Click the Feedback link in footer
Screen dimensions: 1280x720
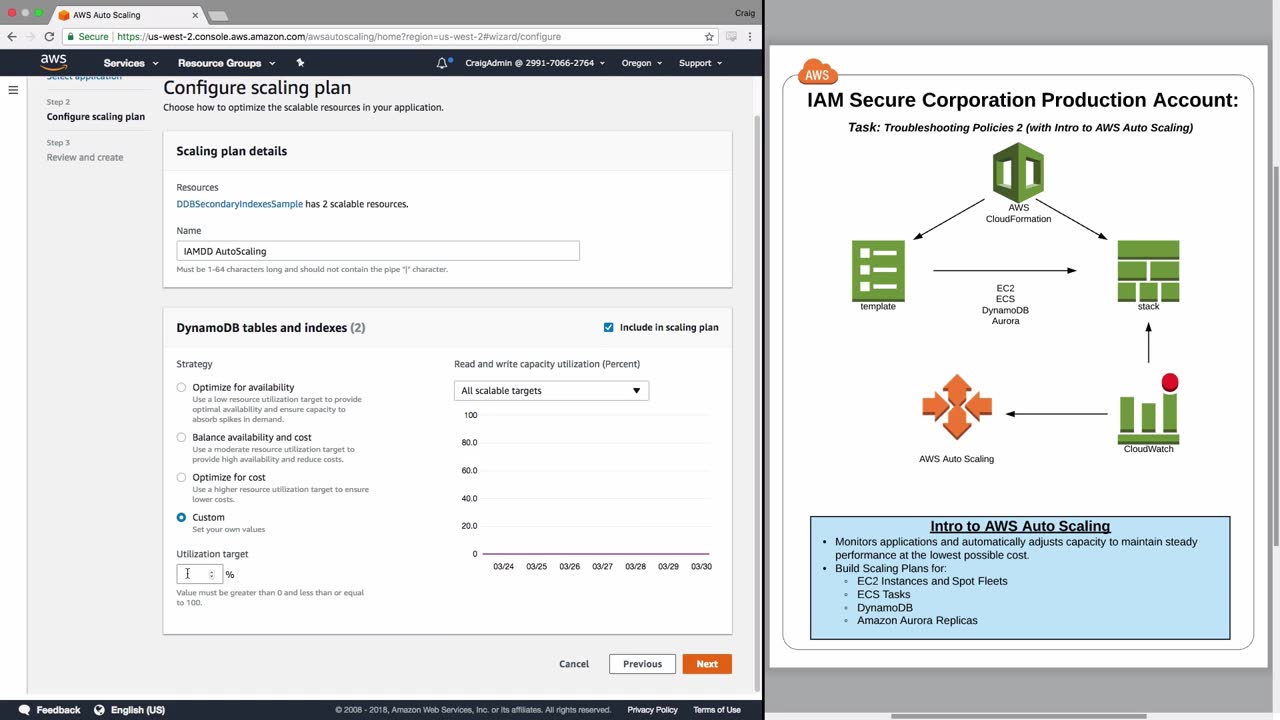[58, 710]
